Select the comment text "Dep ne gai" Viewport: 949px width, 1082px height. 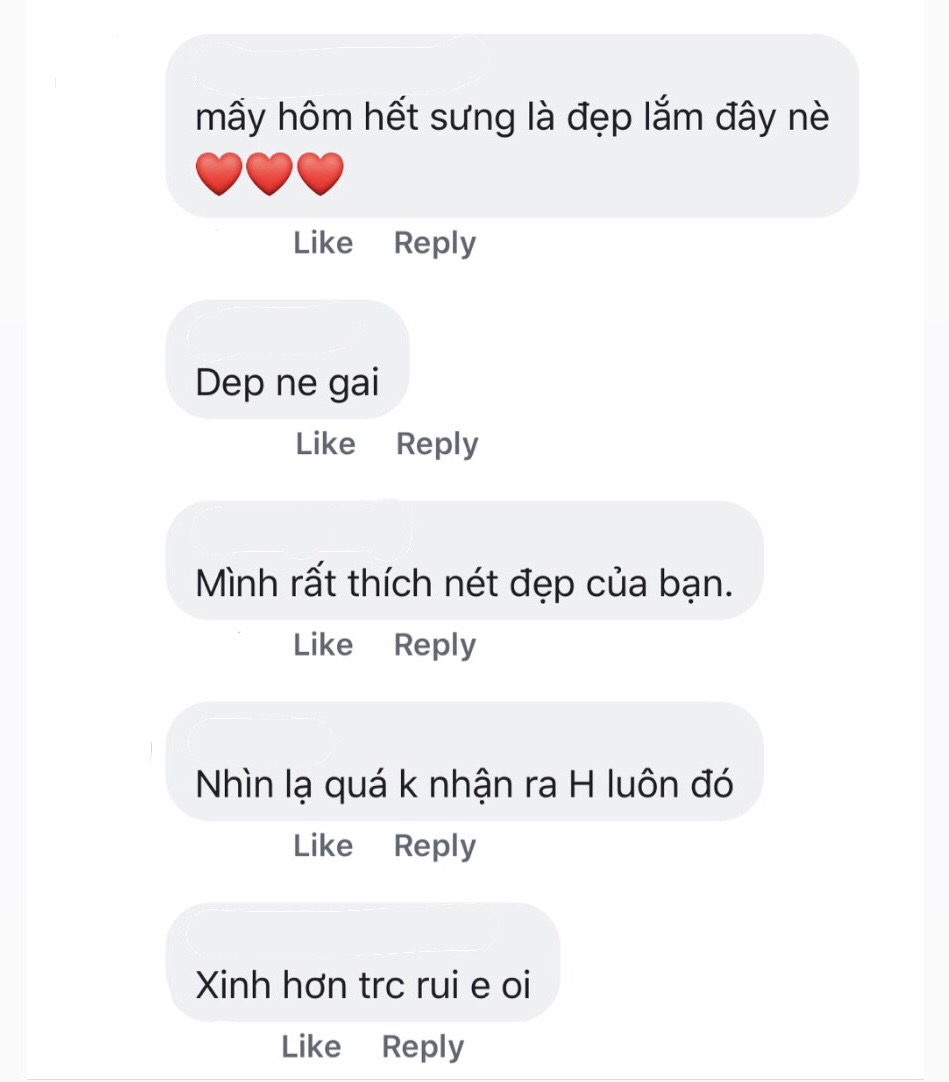(x=287, y=383)
